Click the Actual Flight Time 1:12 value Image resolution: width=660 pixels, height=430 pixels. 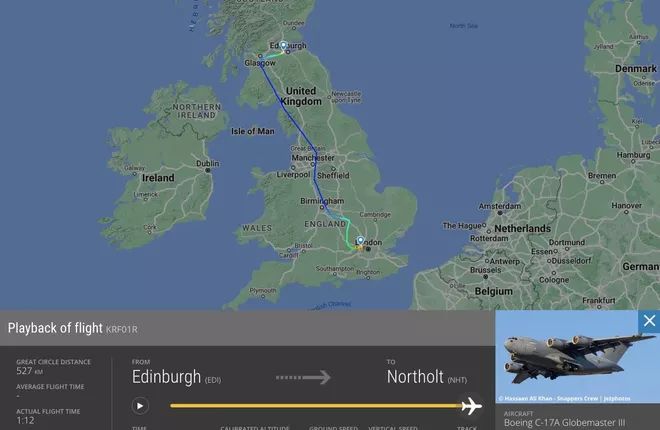pyautogui.click(x=25, y=420)
